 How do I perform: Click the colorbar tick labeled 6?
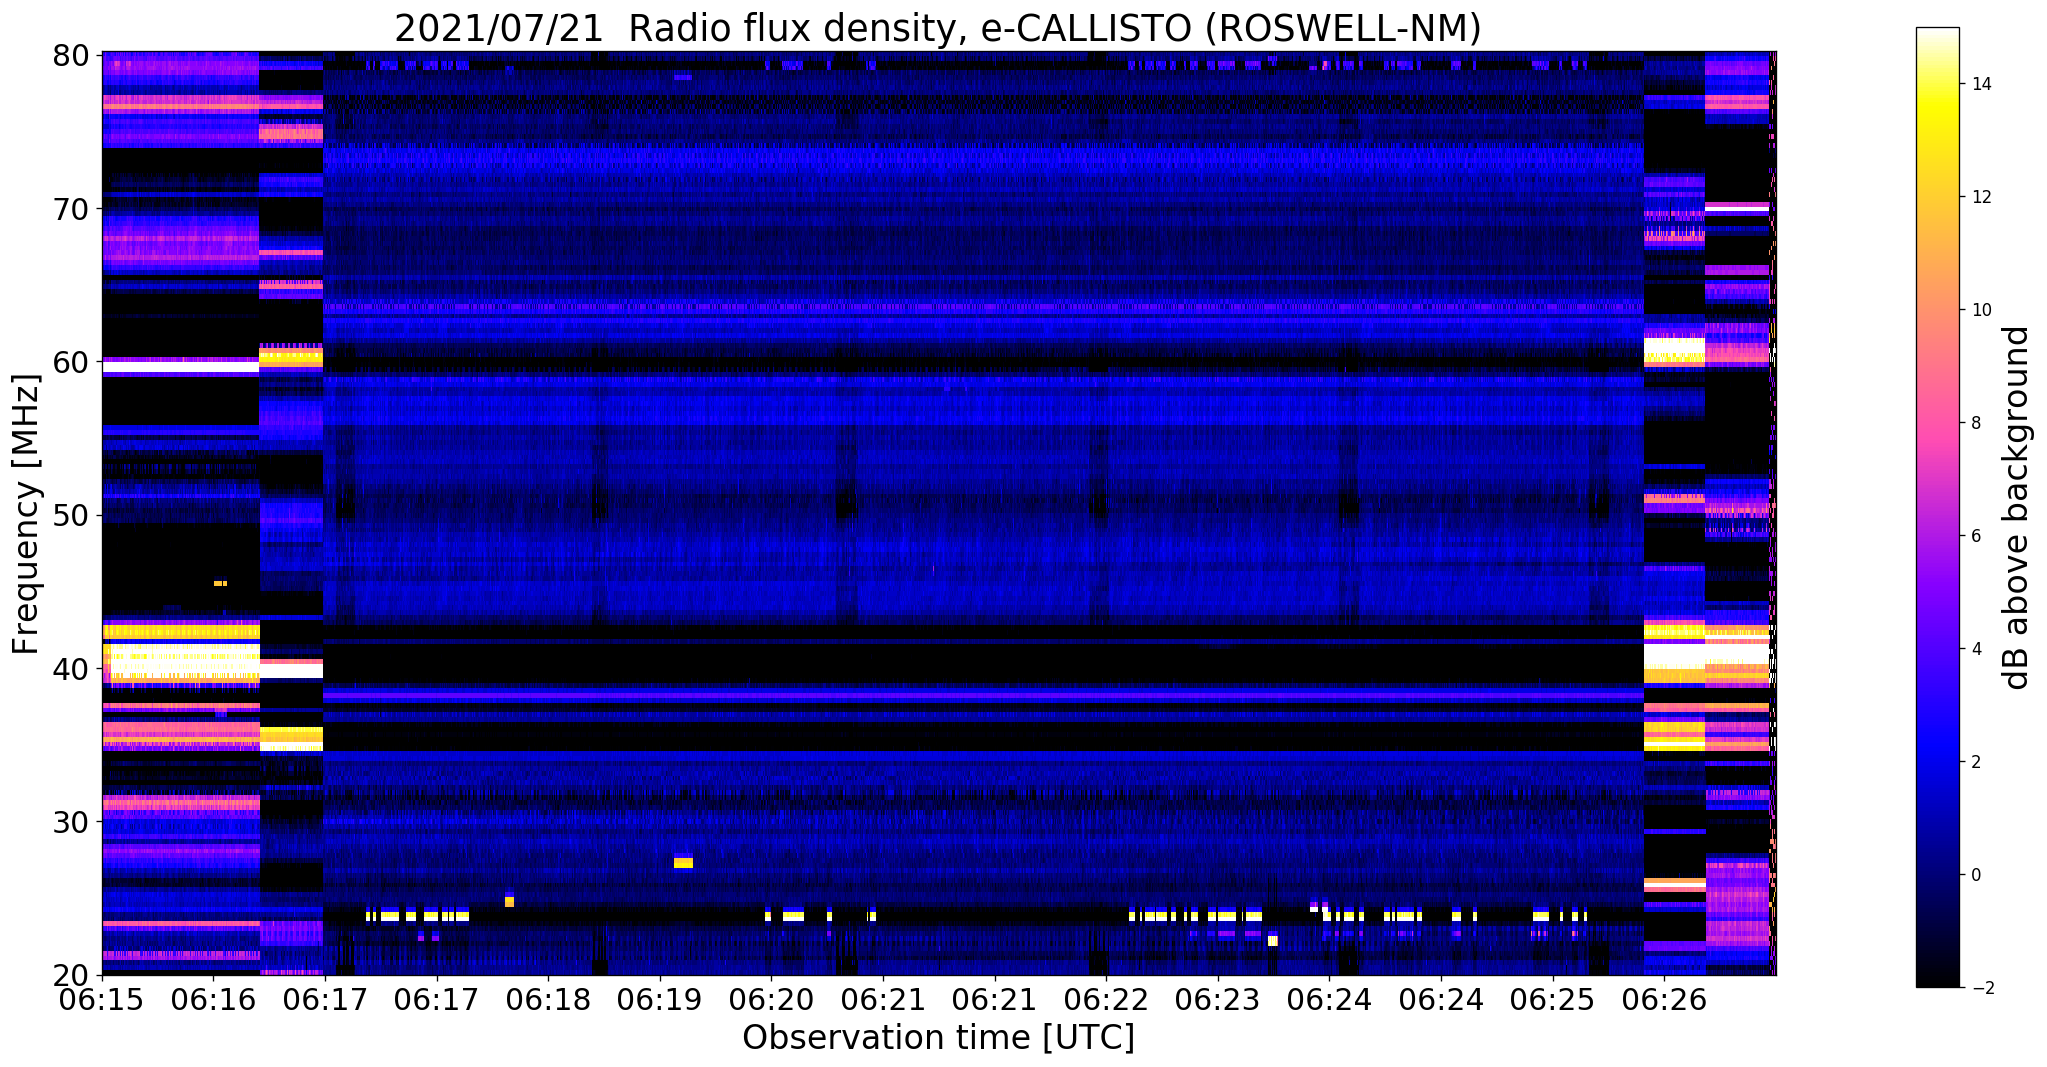click(x=1975, y=536)
